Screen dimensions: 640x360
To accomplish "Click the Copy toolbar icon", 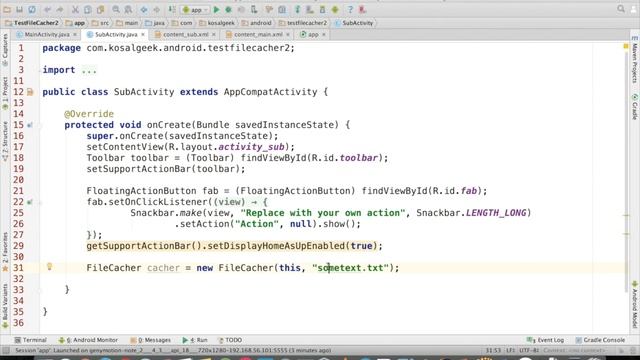I will (87, 9).
